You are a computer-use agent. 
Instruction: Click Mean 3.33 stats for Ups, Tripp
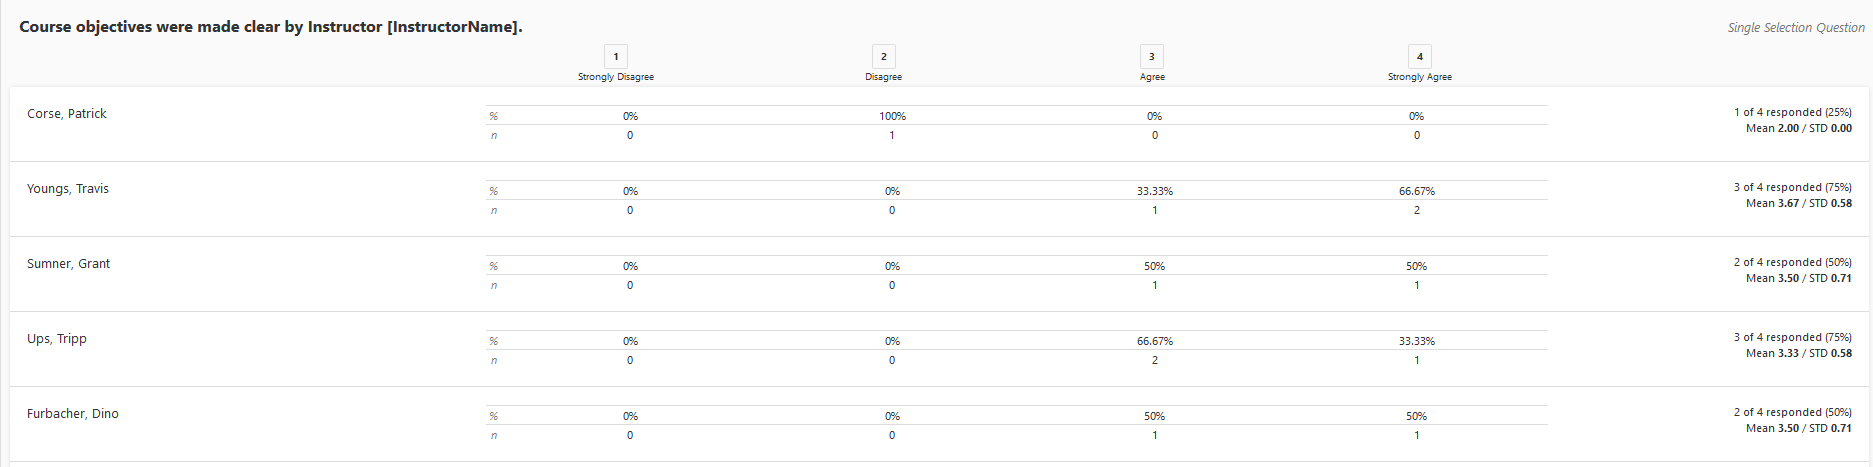pos(1799,353)
